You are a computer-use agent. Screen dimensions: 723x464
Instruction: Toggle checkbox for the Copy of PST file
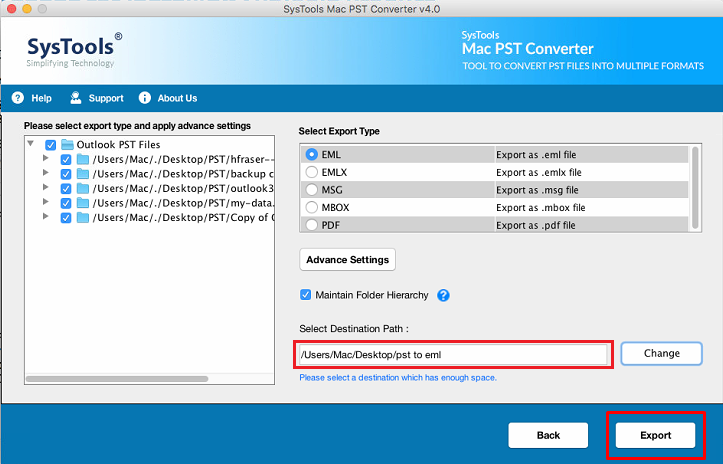pyautogui.click(x=66, y=218)
